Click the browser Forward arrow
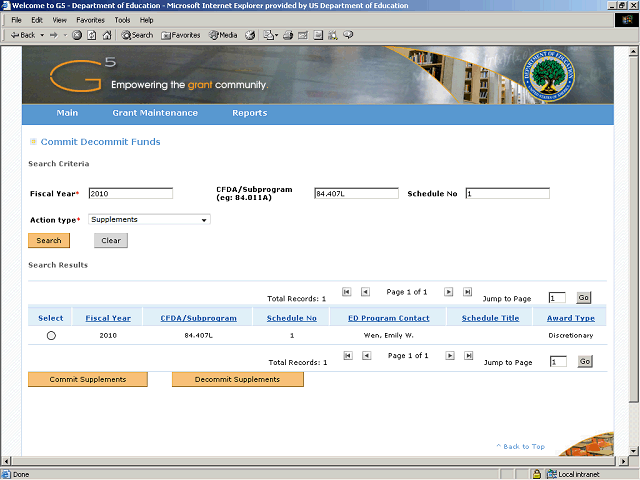The height and width of the screenshot is (480, 640). (x=54, y=36)
